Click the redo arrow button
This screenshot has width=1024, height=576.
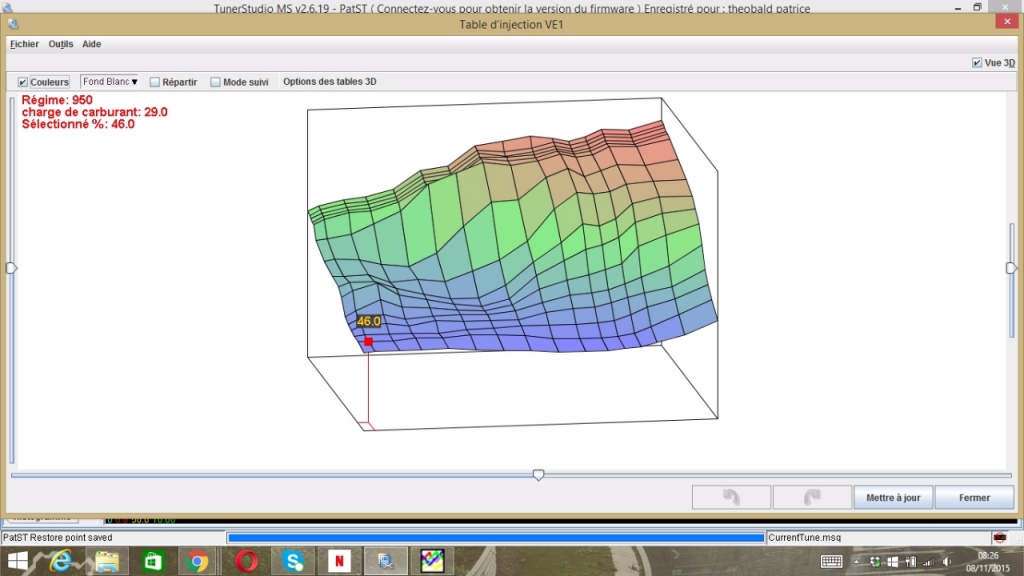(812, 498)
